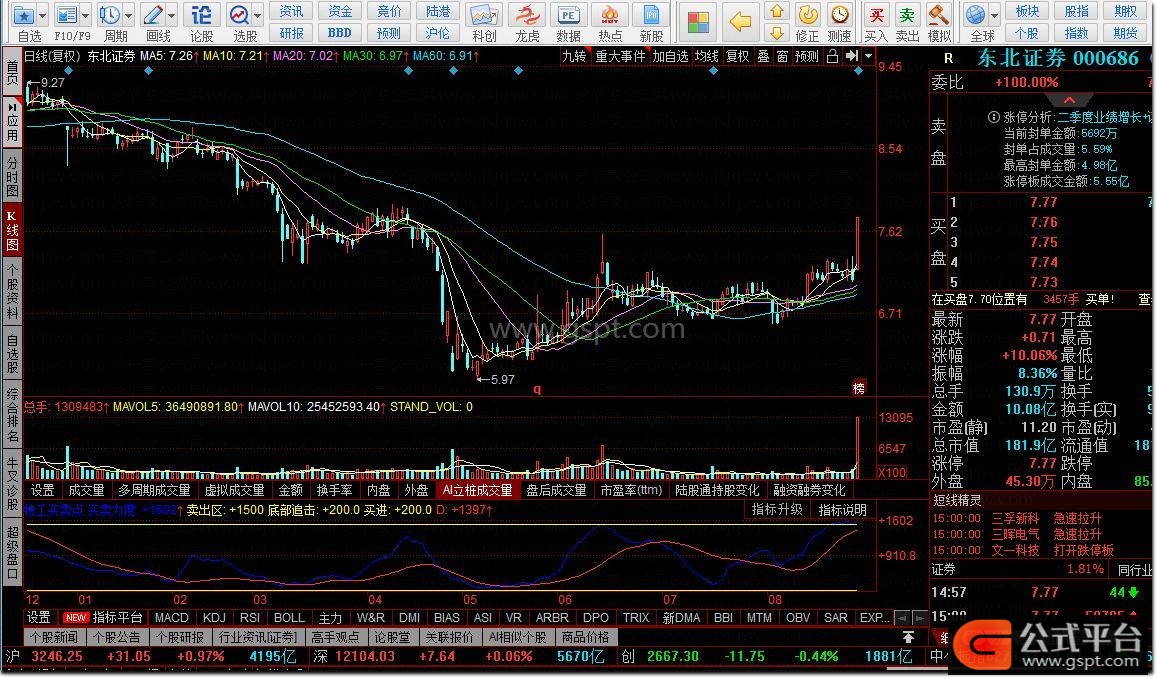This screenshot has height=678, width=1158.
Task: Click the 文一科技 短线精灵 entry
Action: [1015, 550]
